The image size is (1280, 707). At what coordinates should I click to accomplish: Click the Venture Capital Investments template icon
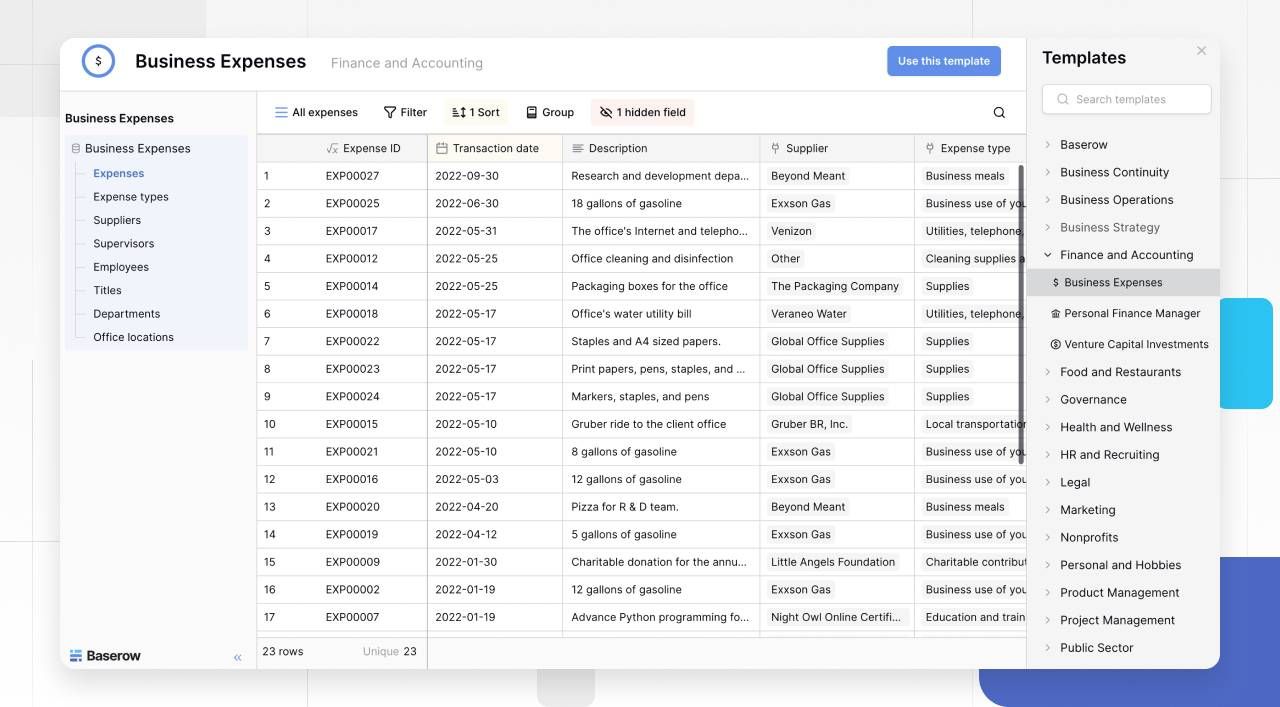1055,345
